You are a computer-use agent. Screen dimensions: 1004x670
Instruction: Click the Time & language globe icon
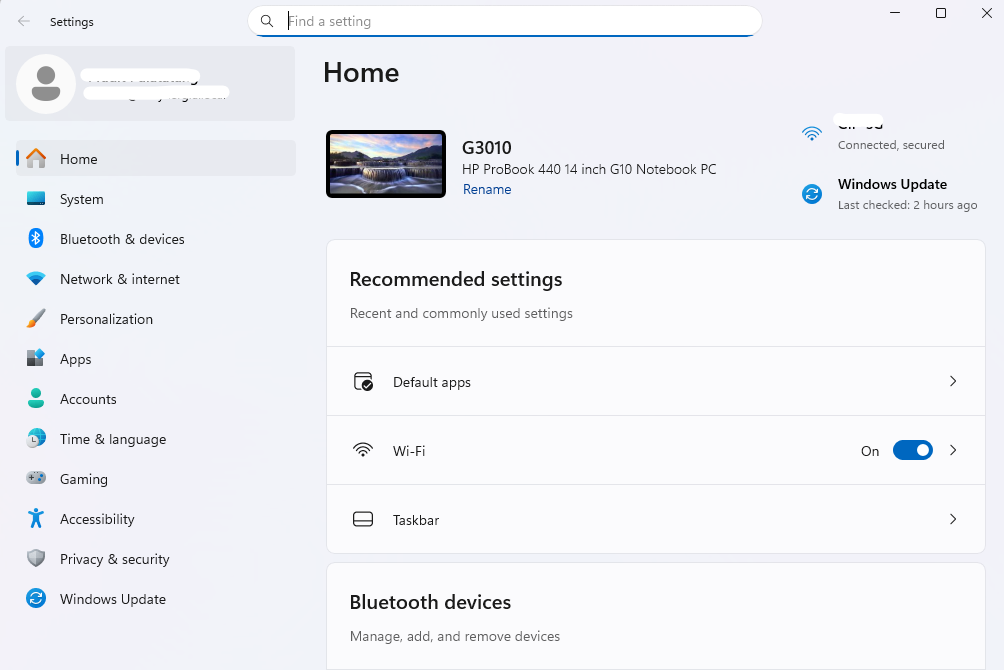[x=36, y=439]
